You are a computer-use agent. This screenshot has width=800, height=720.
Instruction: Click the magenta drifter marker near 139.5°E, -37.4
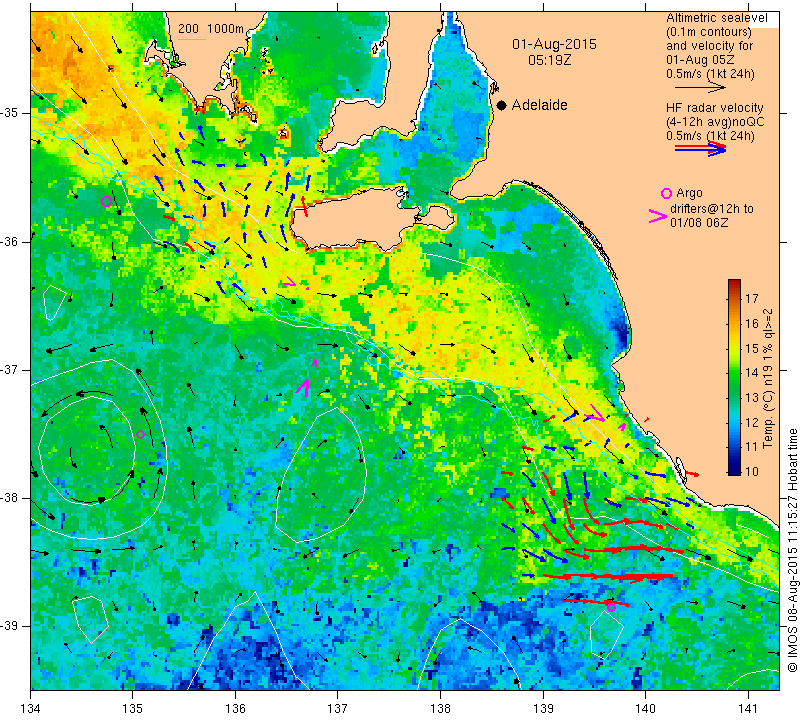[x=596, y=413]
